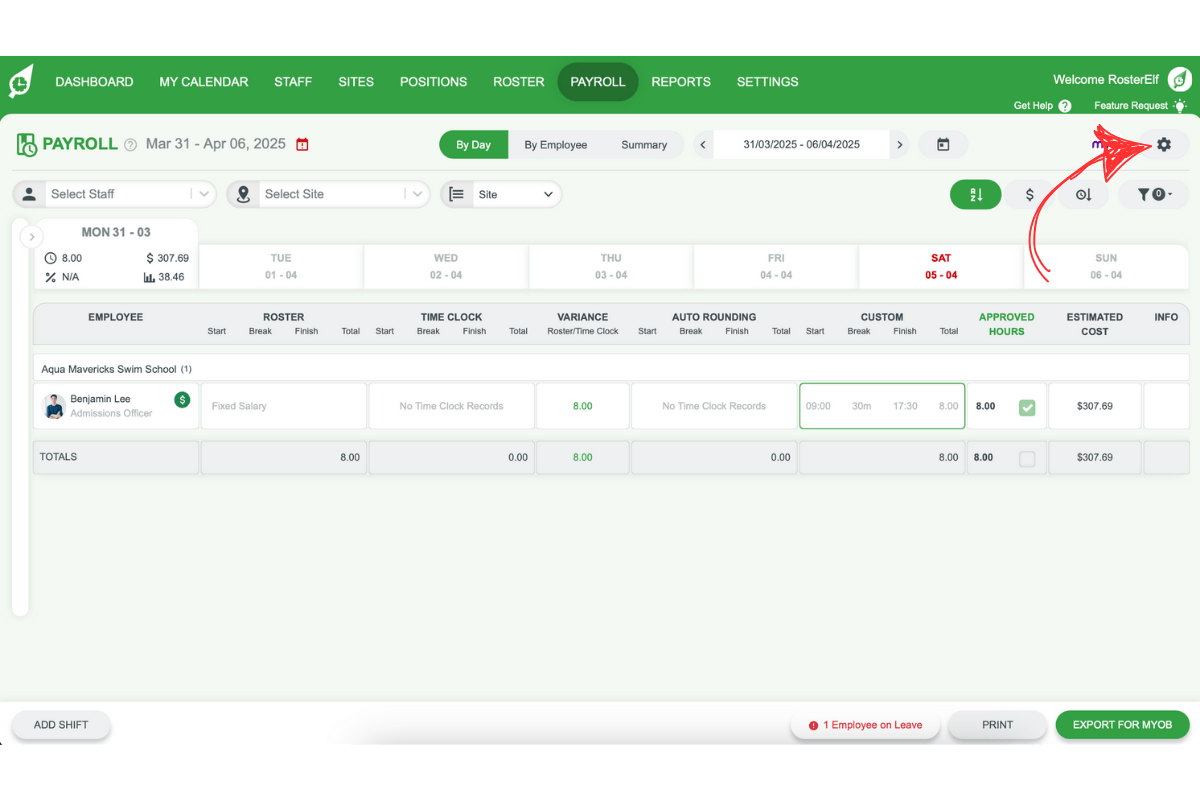Click the Get Help question mark icon
Image resolution: width=1200 pixels, height=800 pixels.
tap(1064, 105)
